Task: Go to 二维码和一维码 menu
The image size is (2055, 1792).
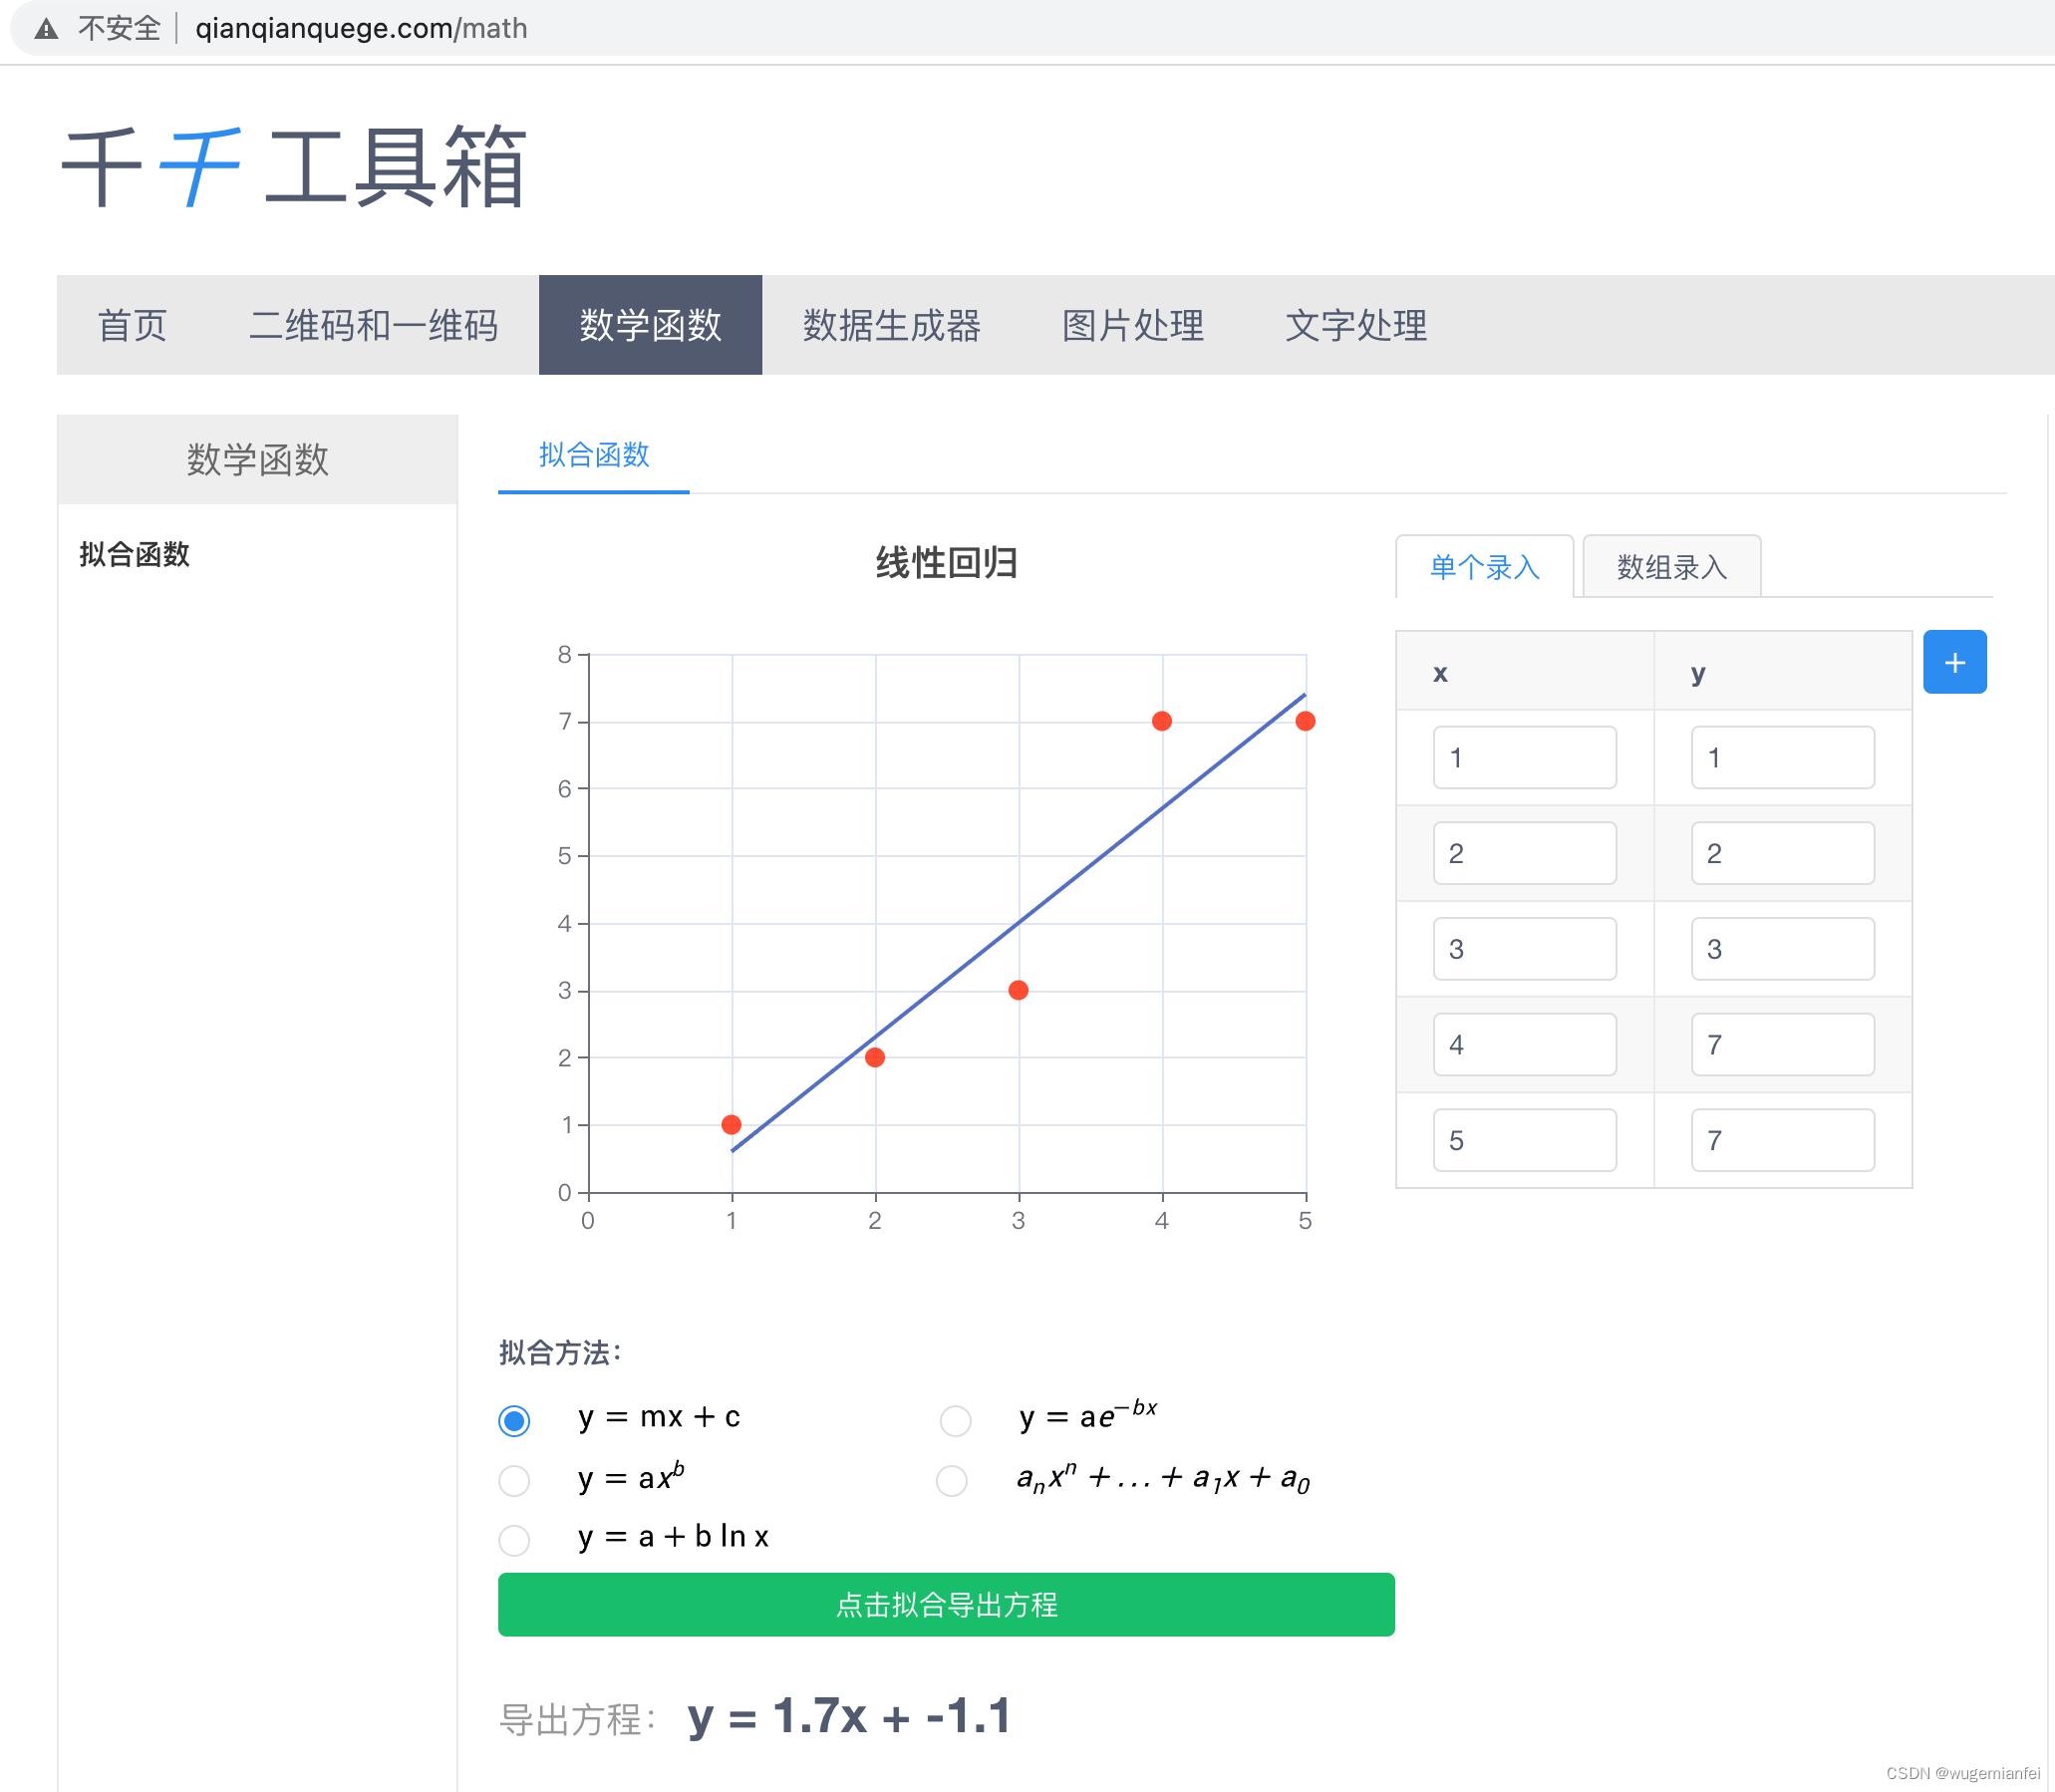Action: click(373, 325)
